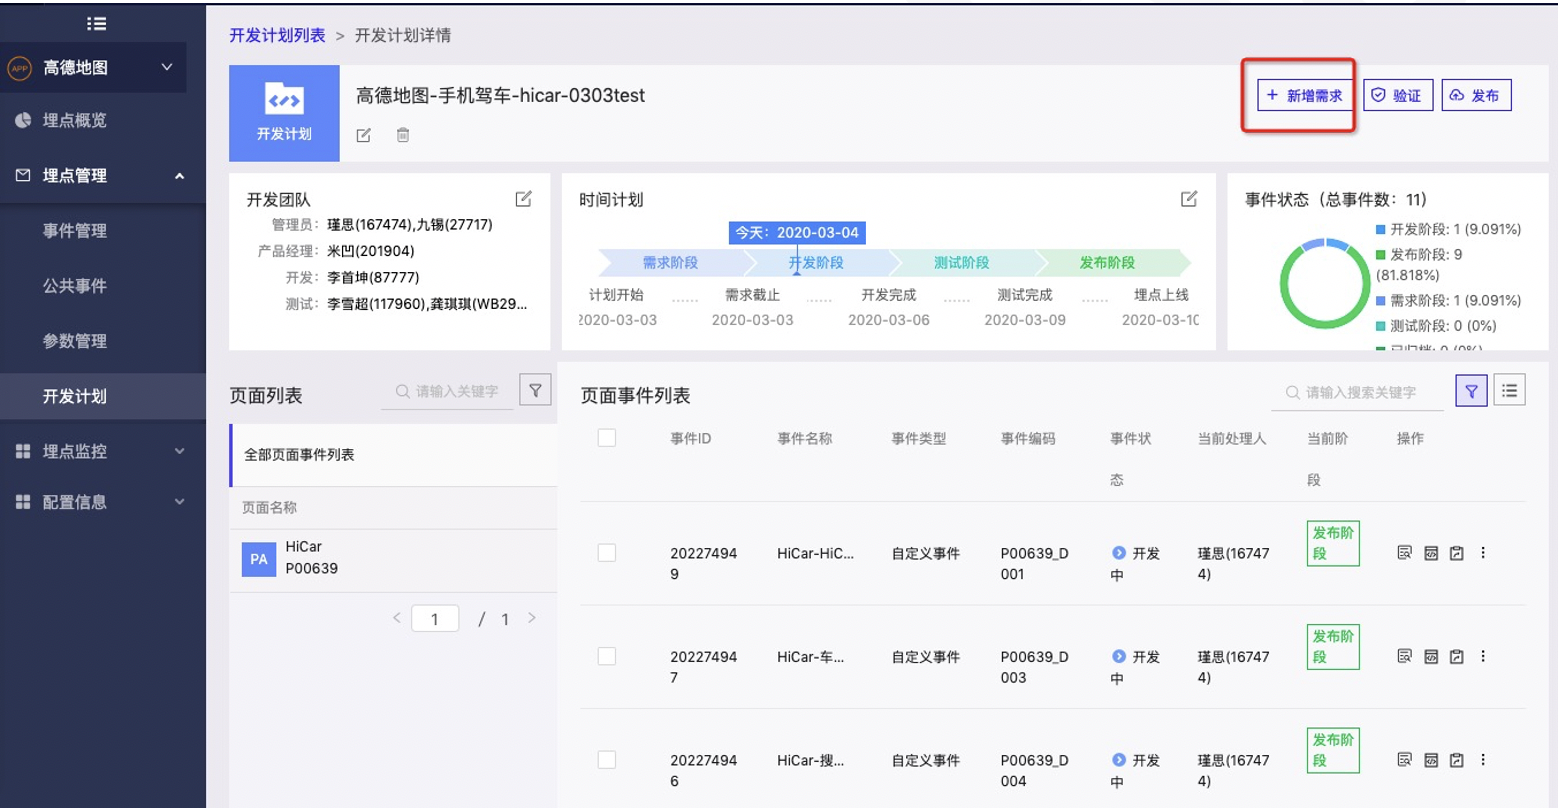The image size is (1558, 808).
Task: Open the more-actions menu for P00639_D004
Action: click(1483, 760)
